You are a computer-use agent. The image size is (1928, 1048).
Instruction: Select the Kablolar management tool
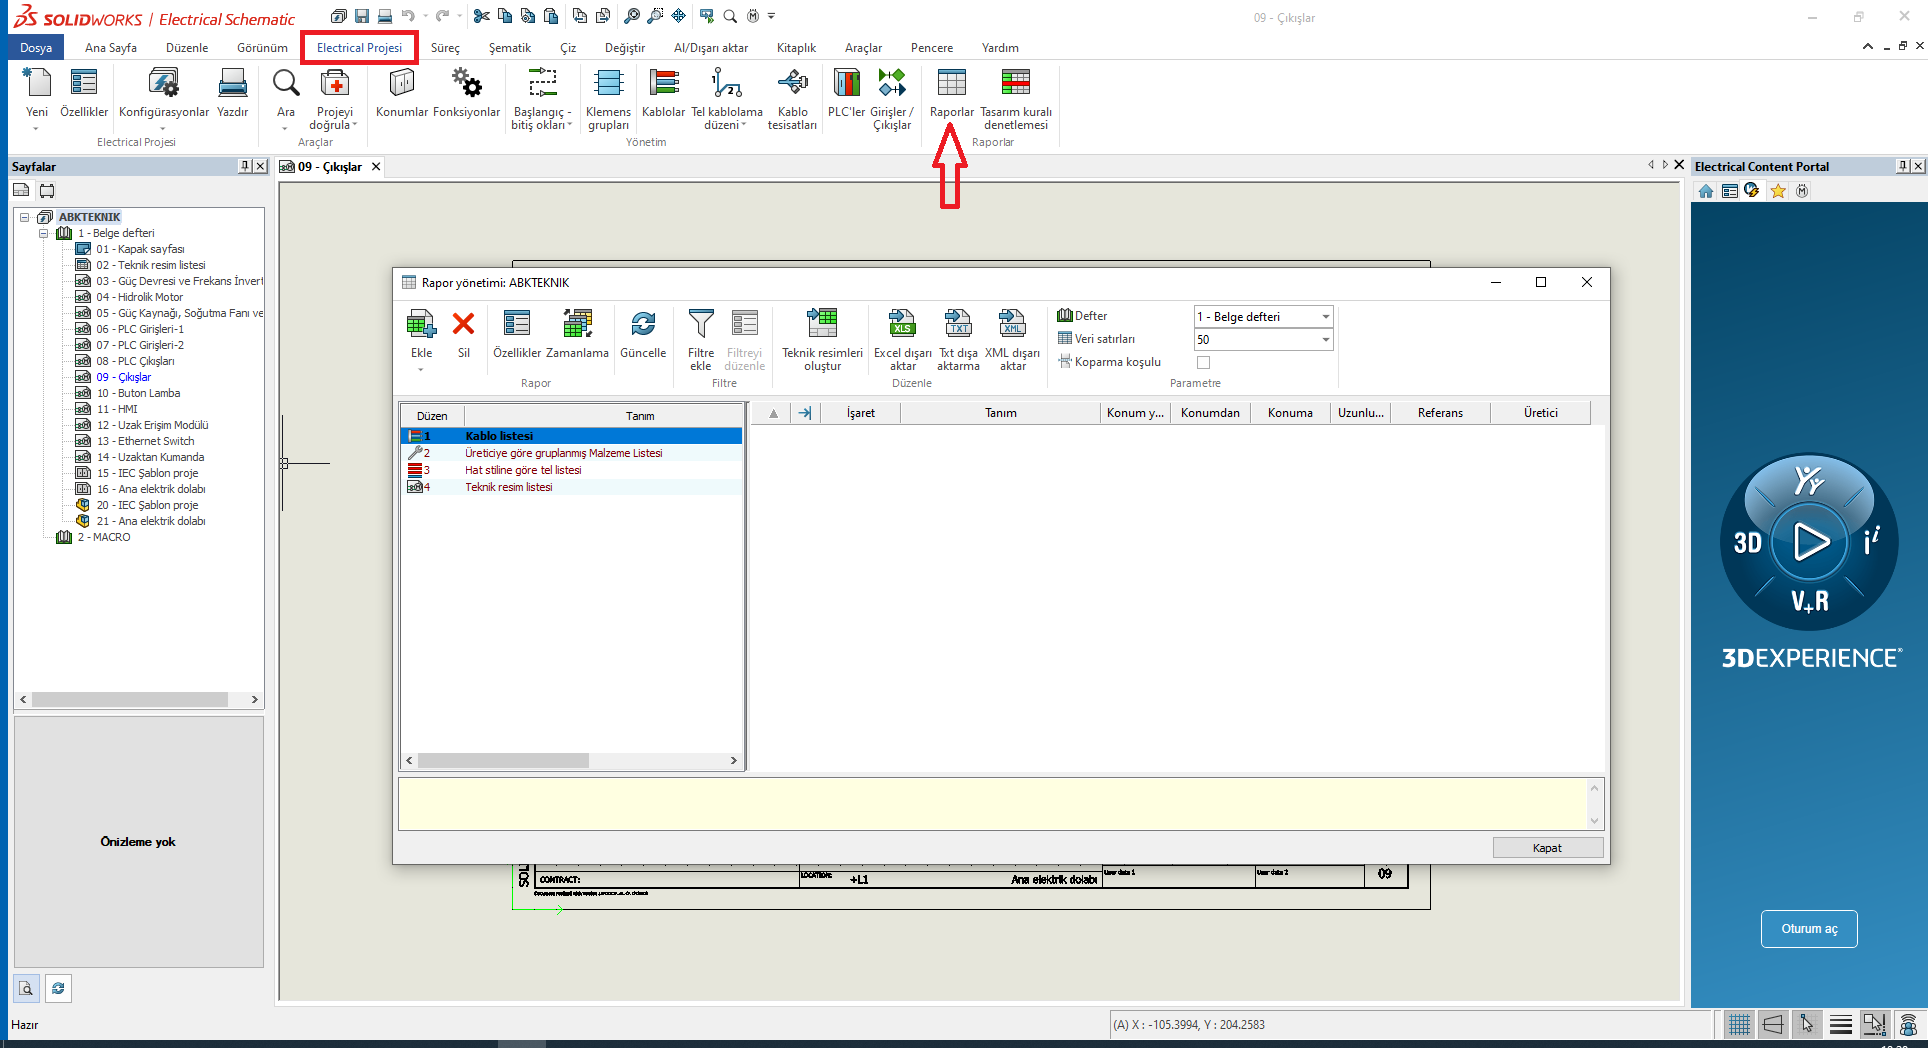point(662,97)
